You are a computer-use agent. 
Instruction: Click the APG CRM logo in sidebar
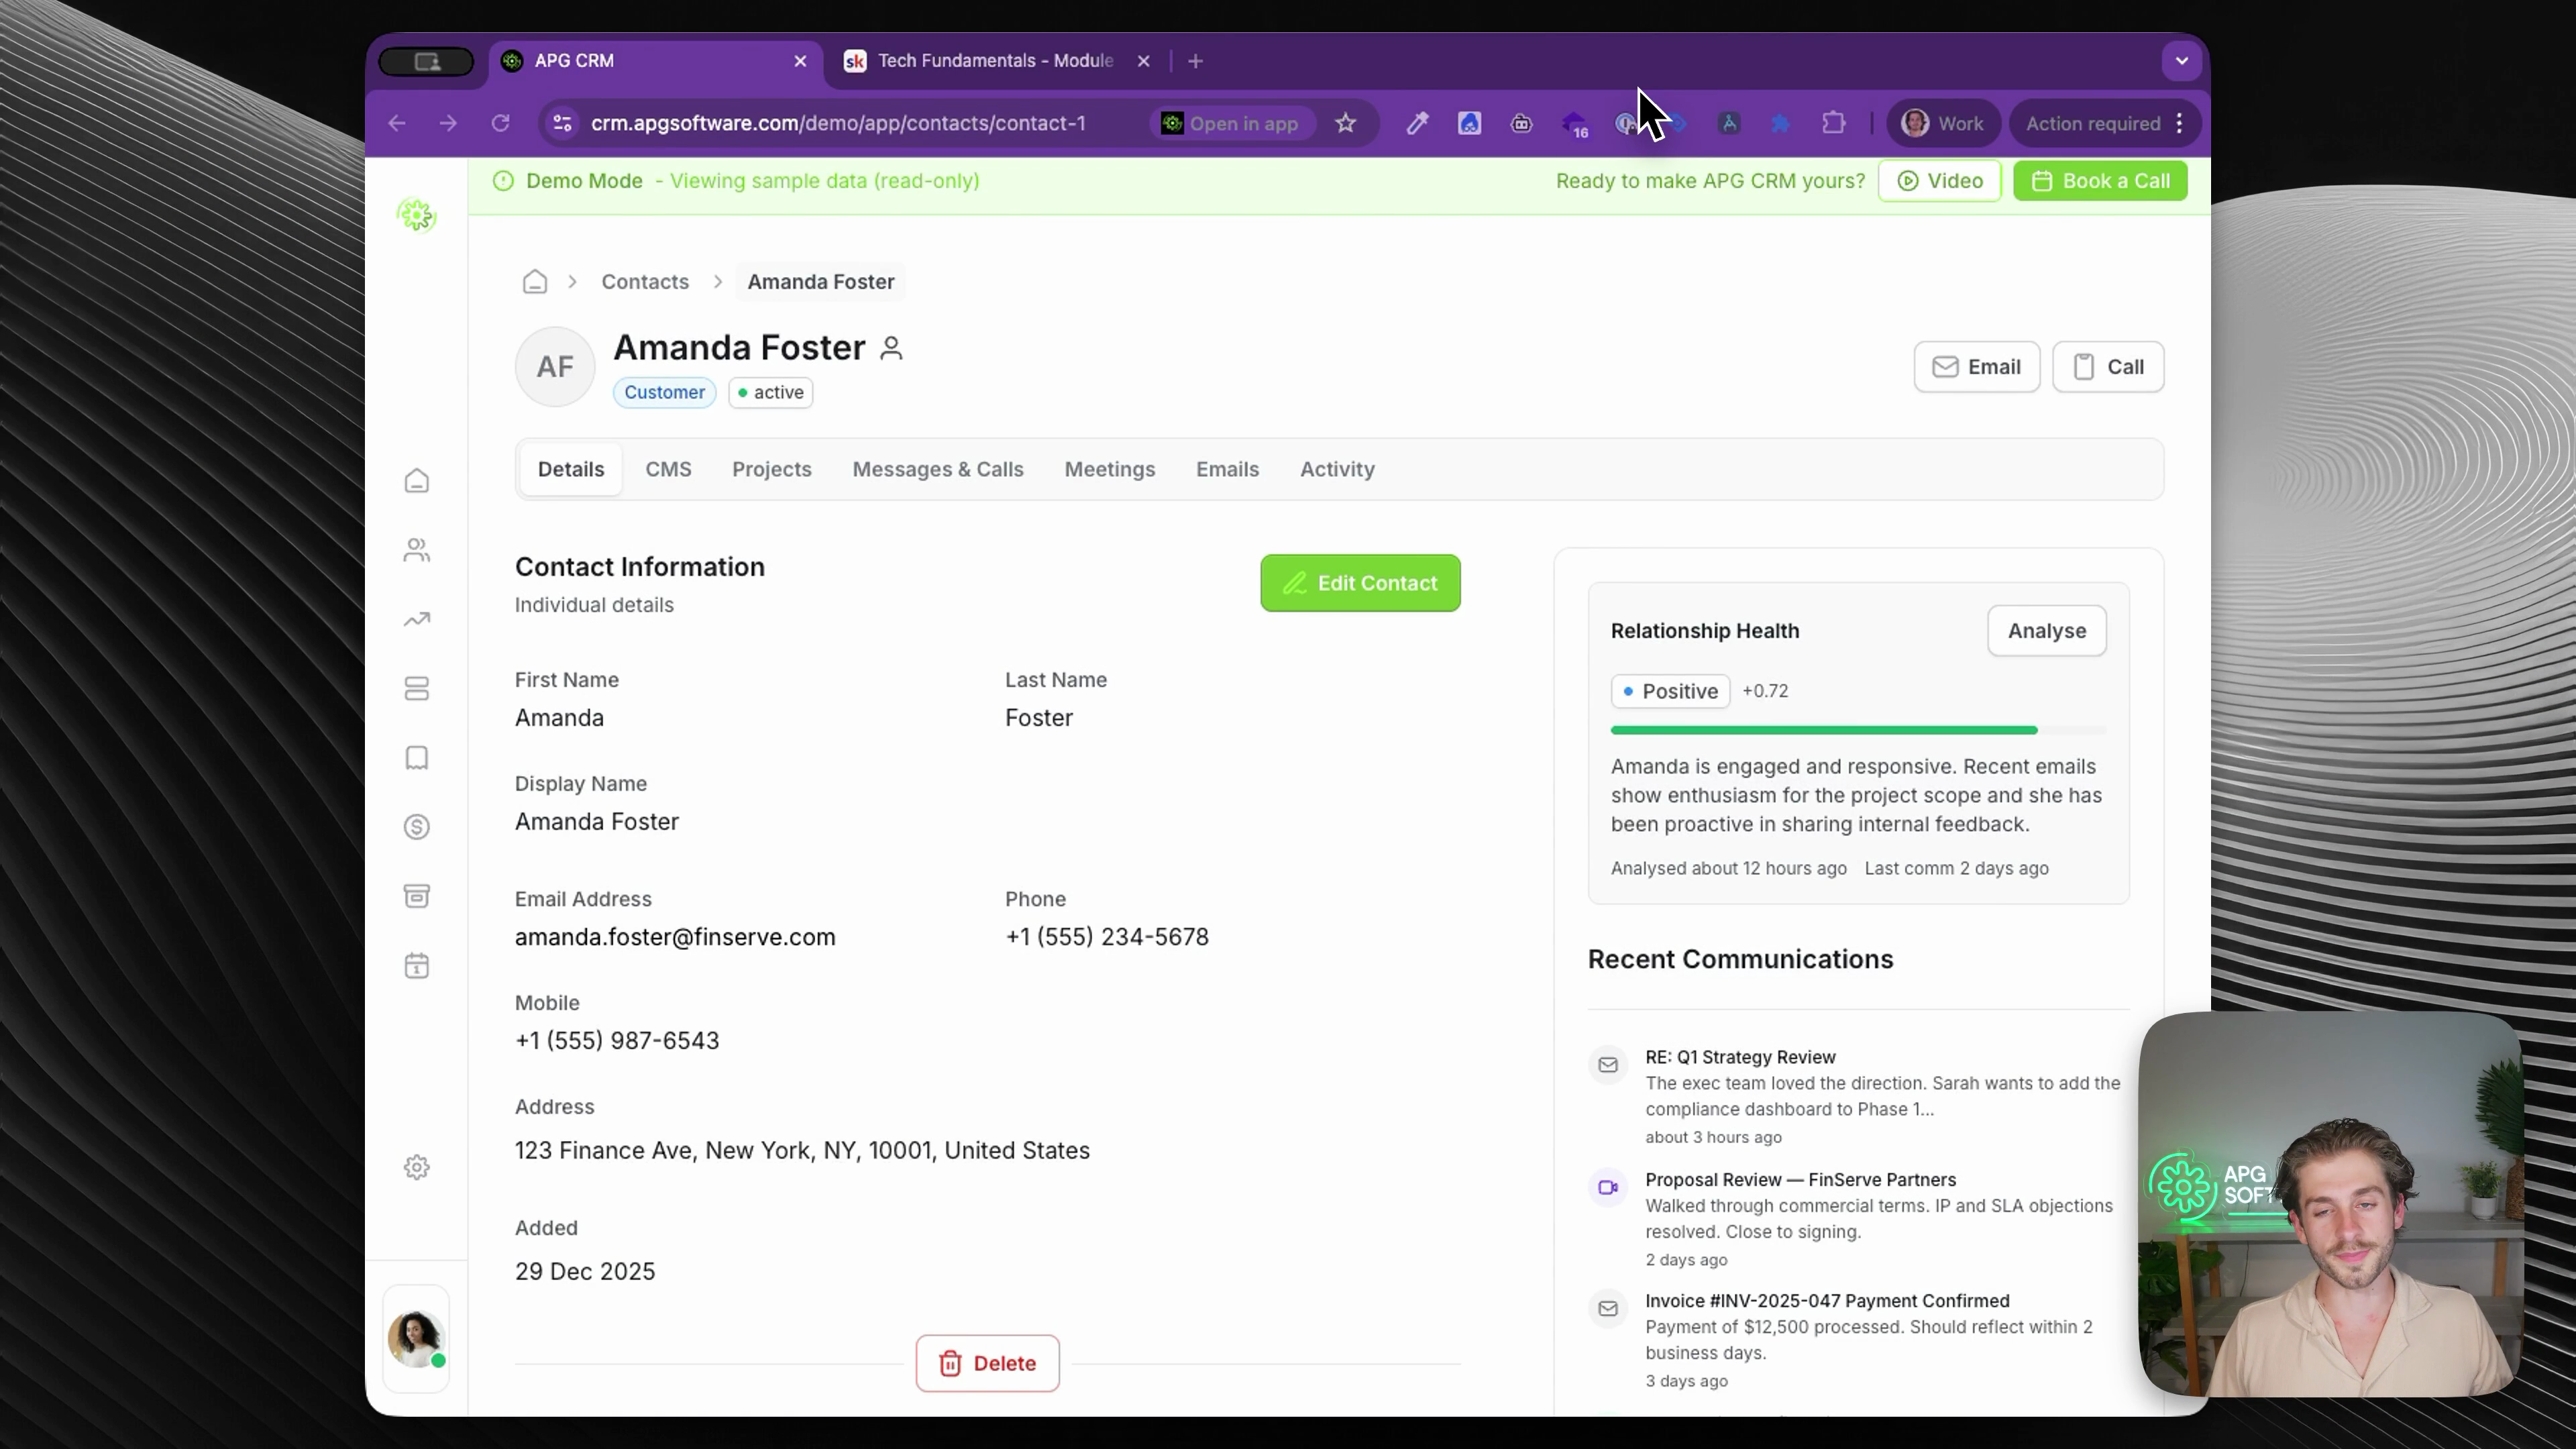(x=417, y=215)
